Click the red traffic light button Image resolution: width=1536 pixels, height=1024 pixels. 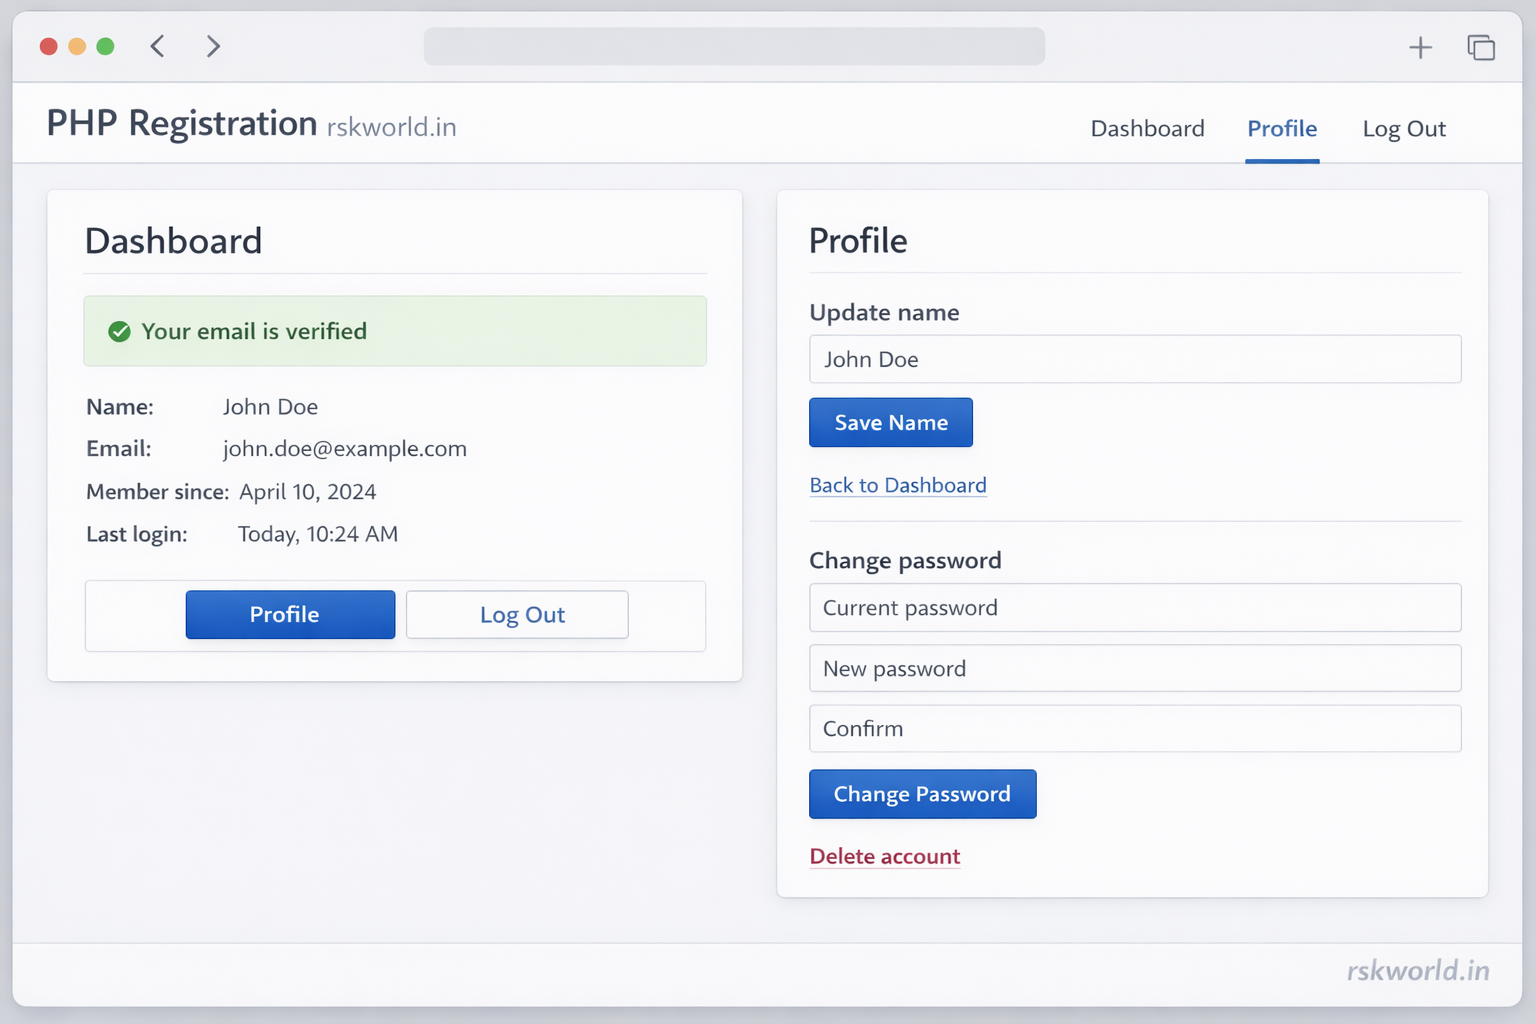(48, 46)
